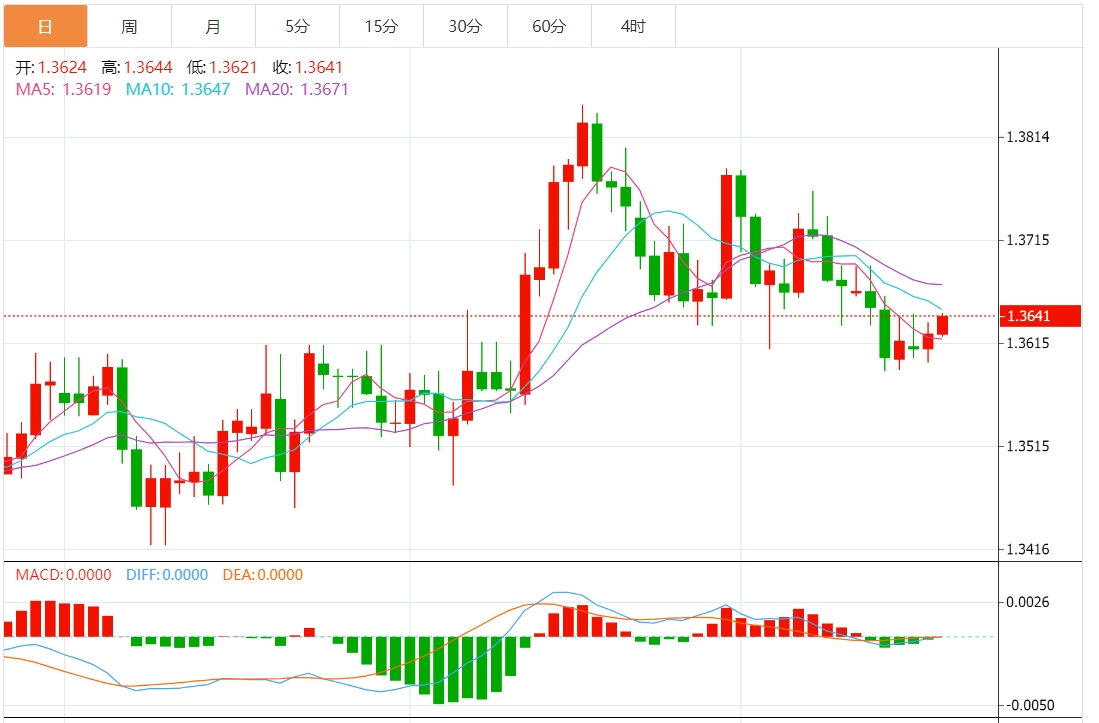The width and height of the screenshot is (1099, 723).
Task: Click the closing price 收:1.3641 value
Action: tap(308, 67)
